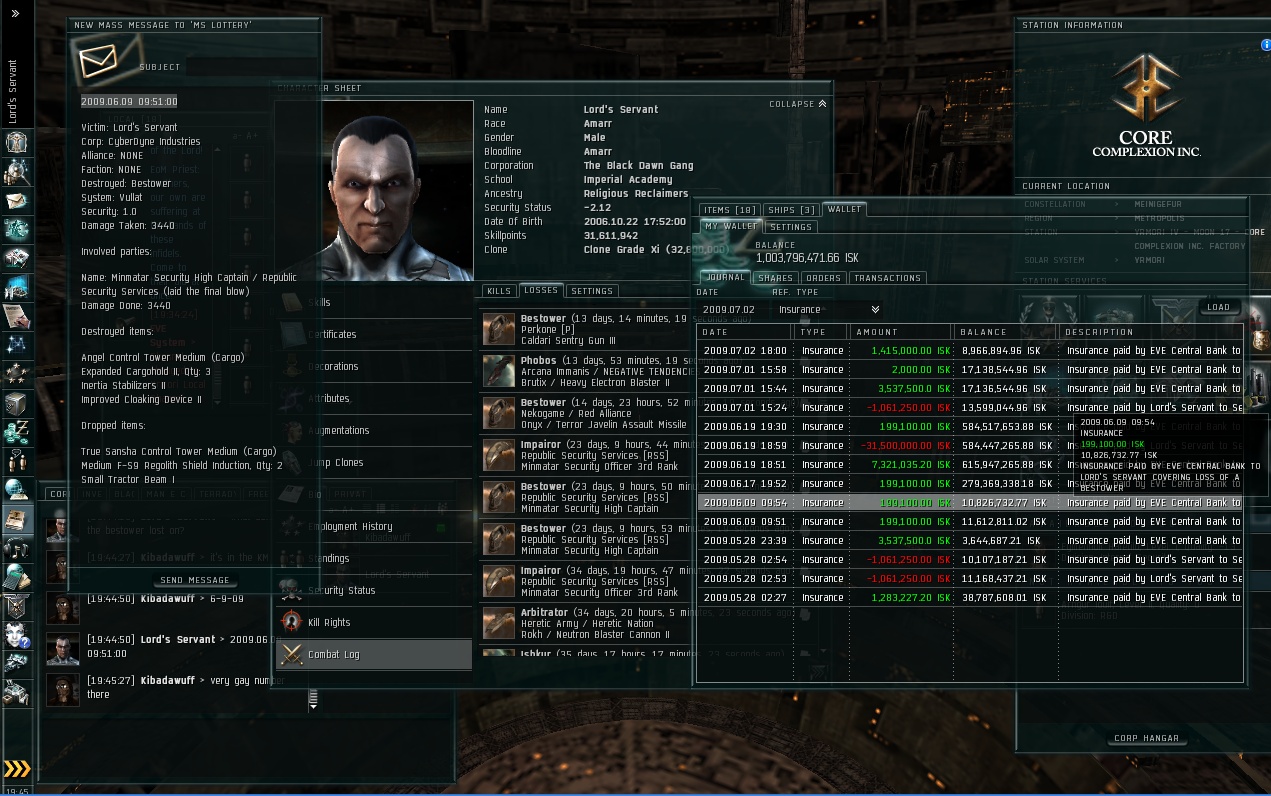Click the chat window scroll handle
Image resolution: width=1271 pixels, height=796 pixels.
[313, 699]
